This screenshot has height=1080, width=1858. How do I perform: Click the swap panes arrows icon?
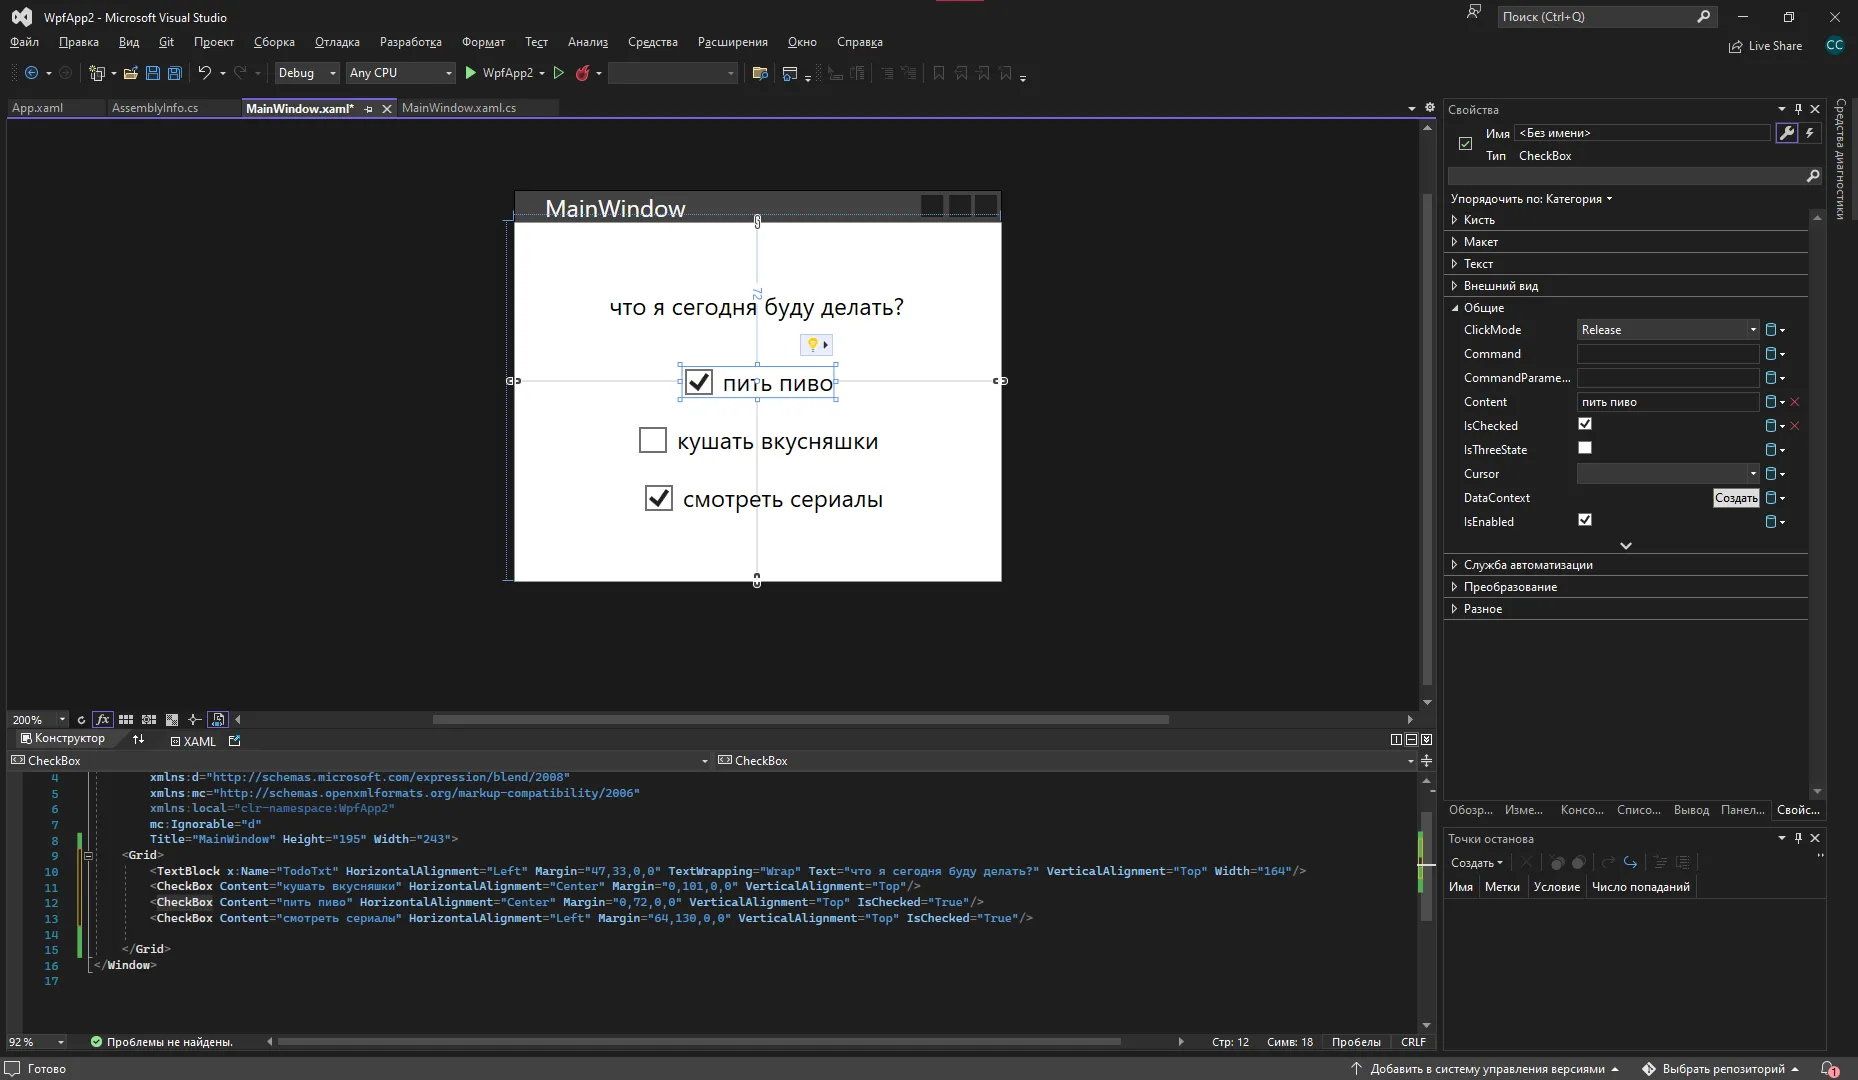138,740
